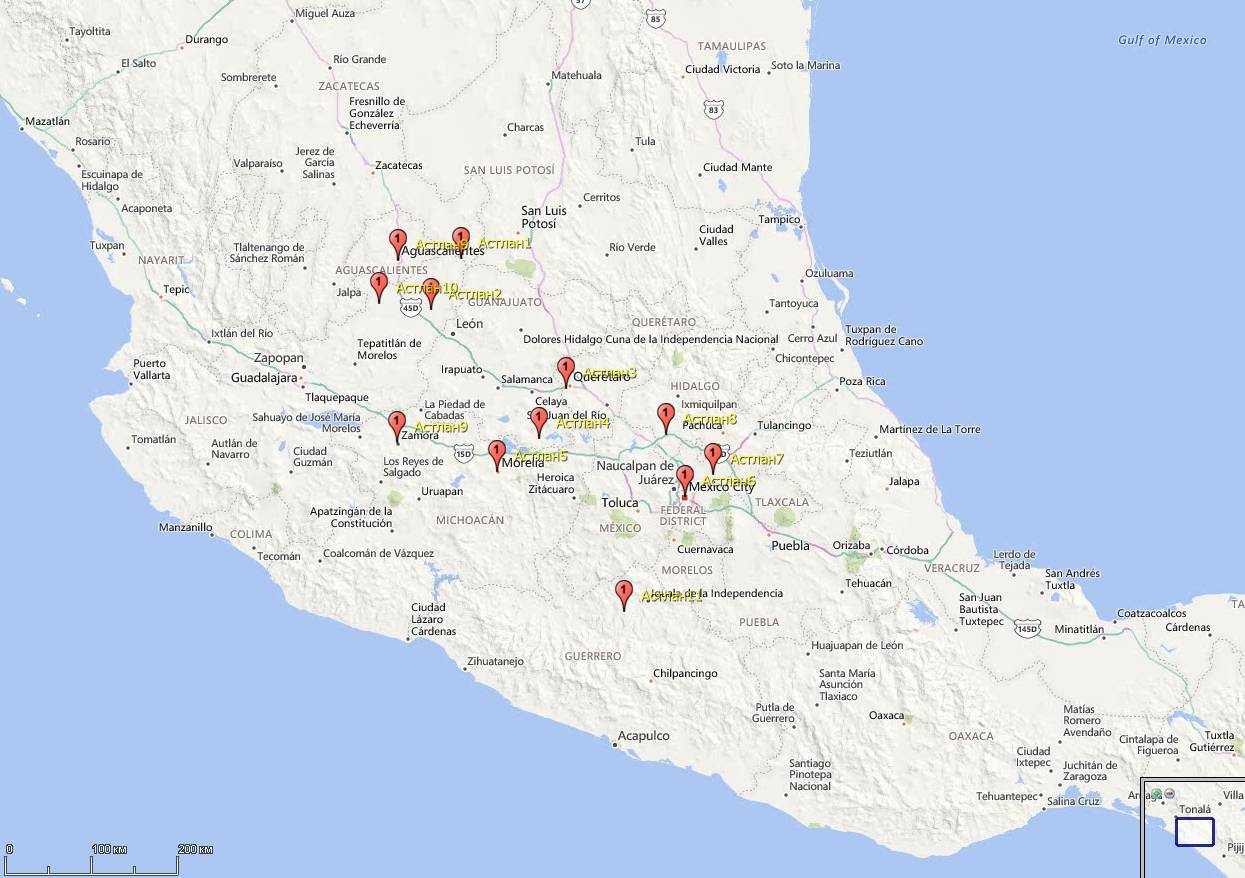Screen dimensions: 1245x878
Task: Click the green icon in the overview map
Action: 1156,794
